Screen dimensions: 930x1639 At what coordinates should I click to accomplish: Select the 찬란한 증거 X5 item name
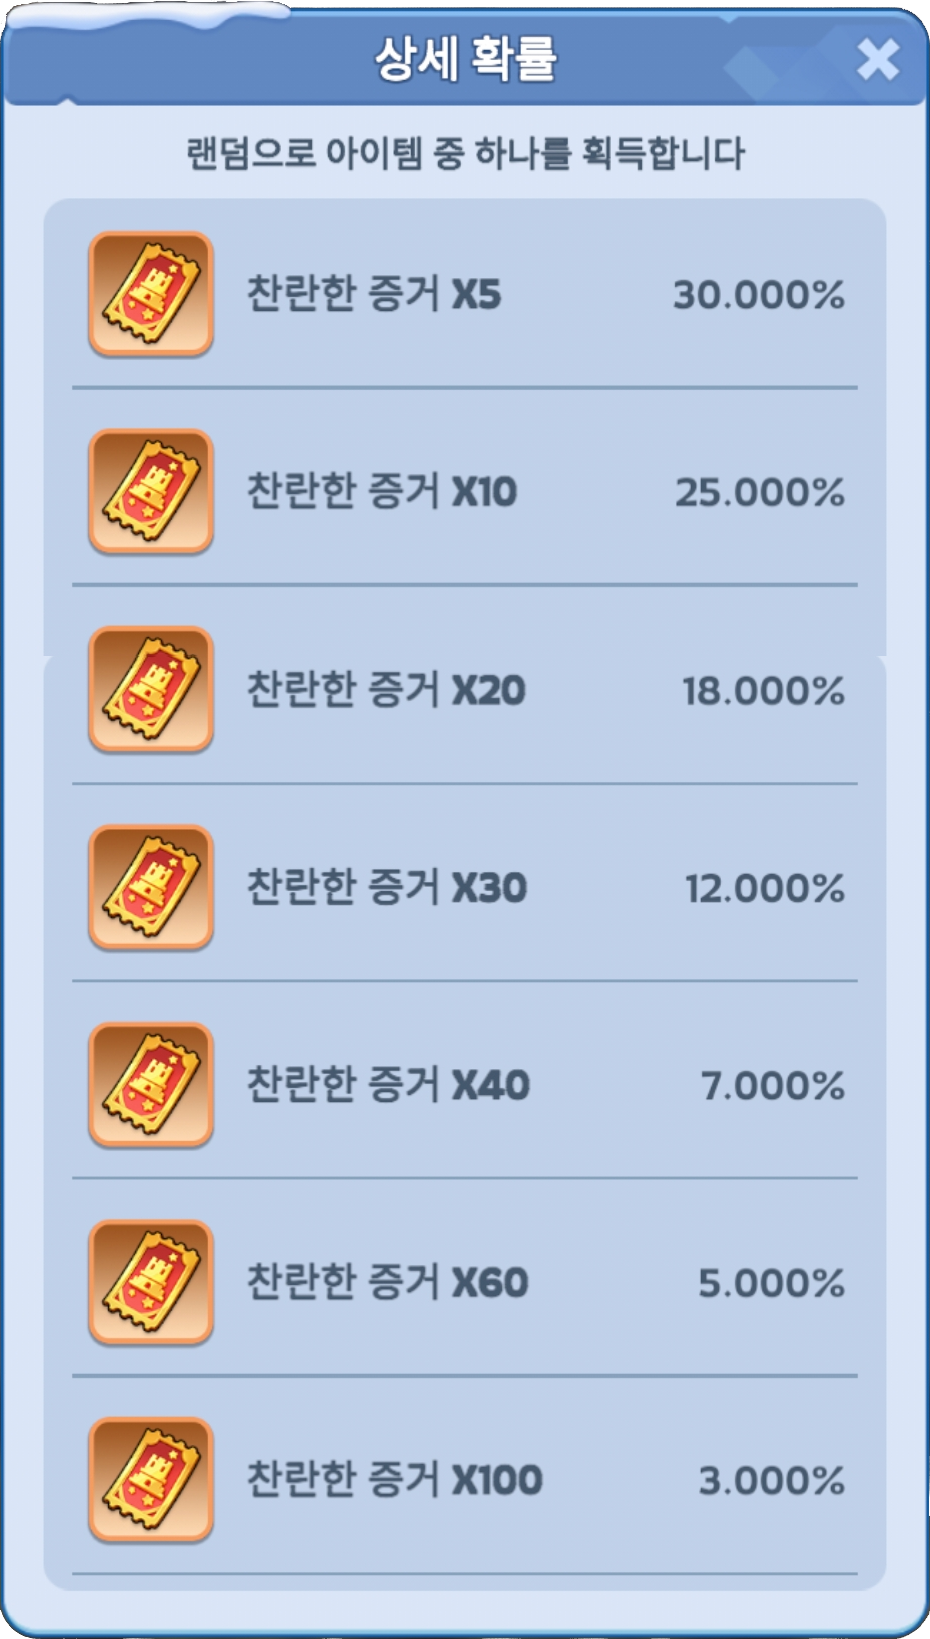tap(373, 294)
